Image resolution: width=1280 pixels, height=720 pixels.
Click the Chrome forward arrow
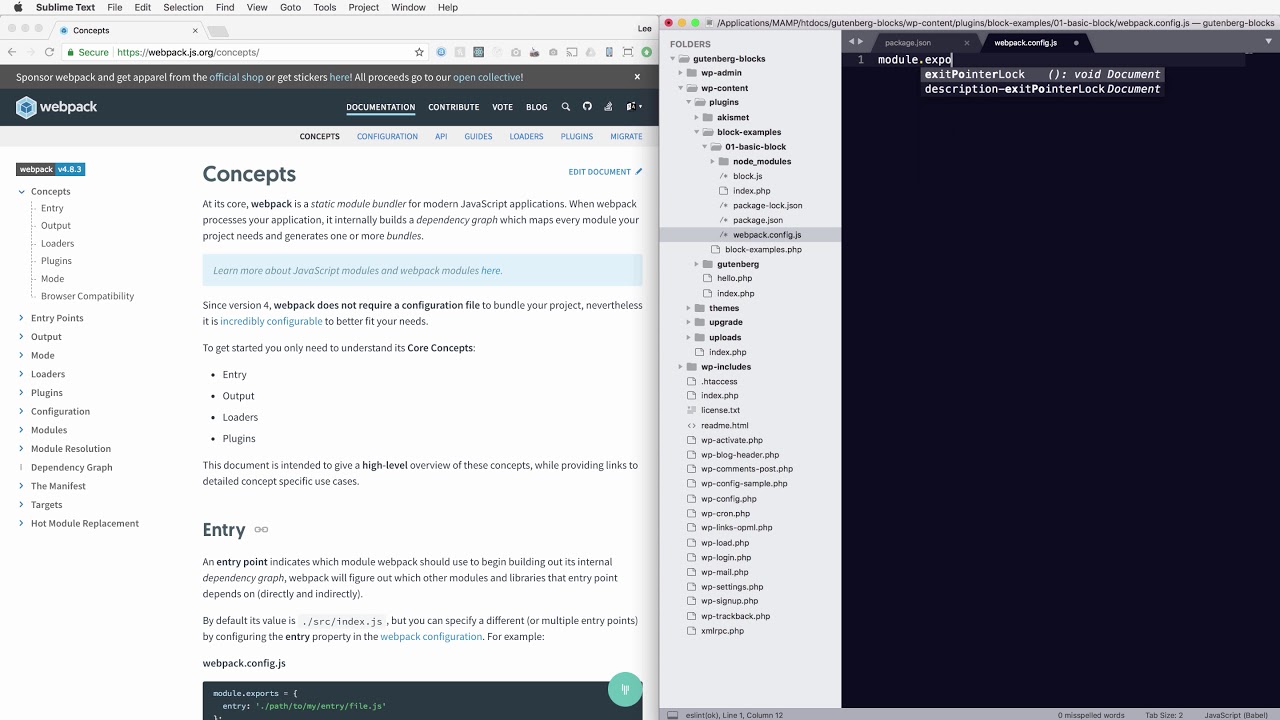[x=30, y=52]
